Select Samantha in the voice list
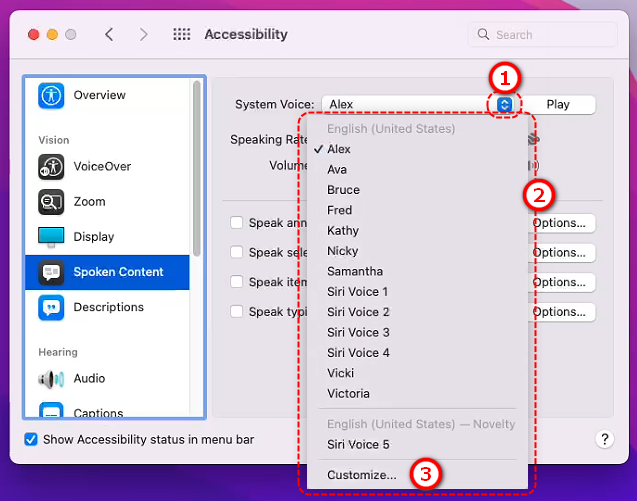 point(417,271)
